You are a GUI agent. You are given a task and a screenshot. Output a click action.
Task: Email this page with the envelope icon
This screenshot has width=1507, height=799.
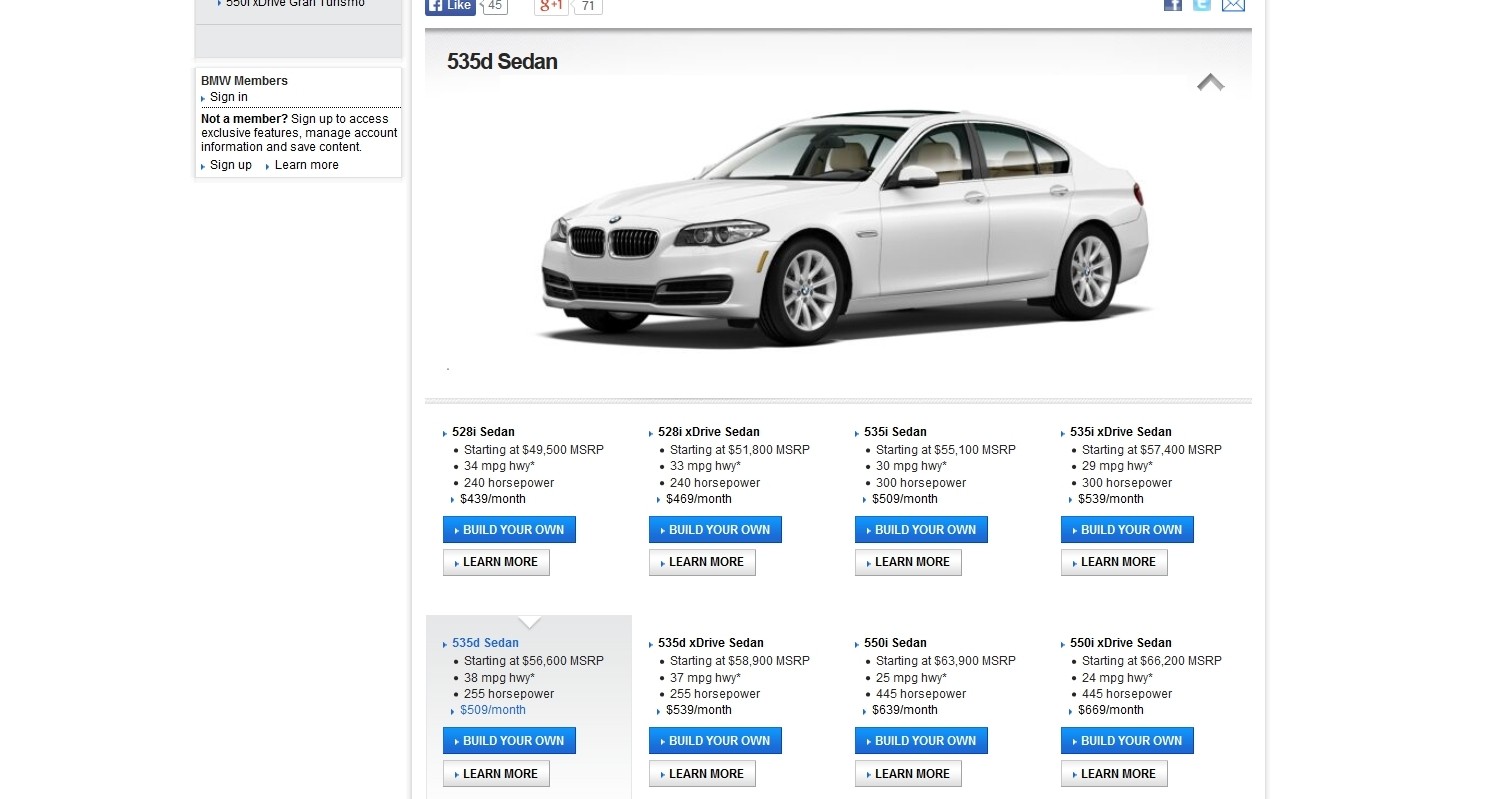click(x=1233, y=5)
